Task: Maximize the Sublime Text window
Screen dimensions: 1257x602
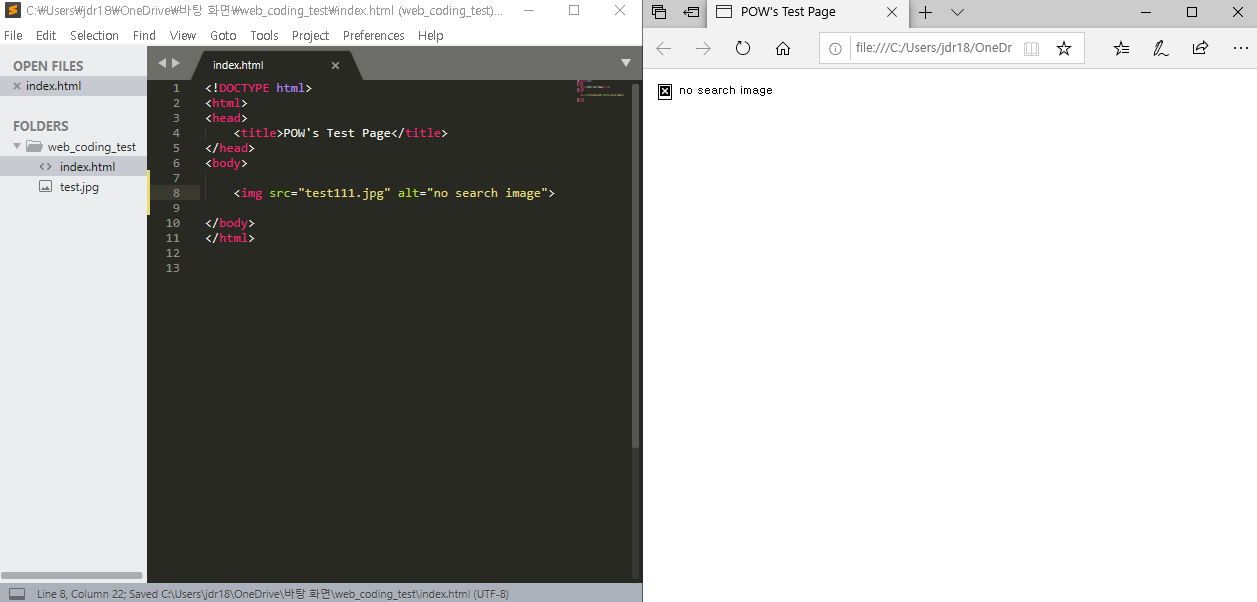Action: [x=574, y=11]
